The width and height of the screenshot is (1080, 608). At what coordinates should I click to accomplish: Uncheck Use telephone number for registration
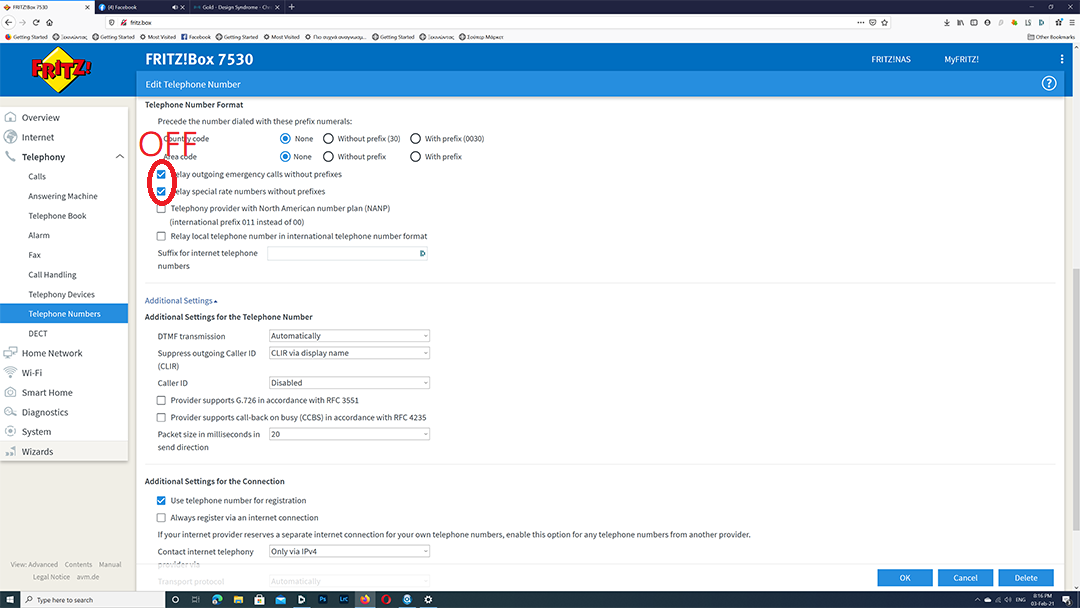coord(161,501)
